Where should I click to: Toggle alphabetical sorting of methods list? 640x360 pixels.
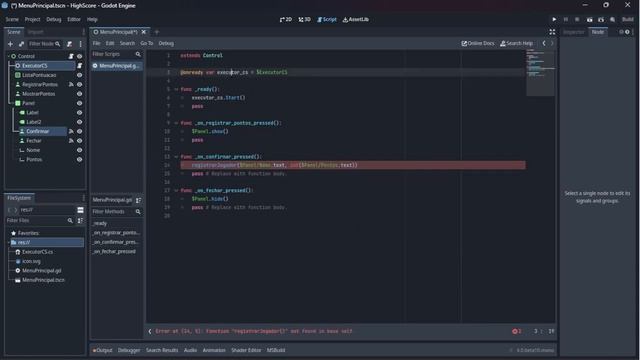point(138,200)
